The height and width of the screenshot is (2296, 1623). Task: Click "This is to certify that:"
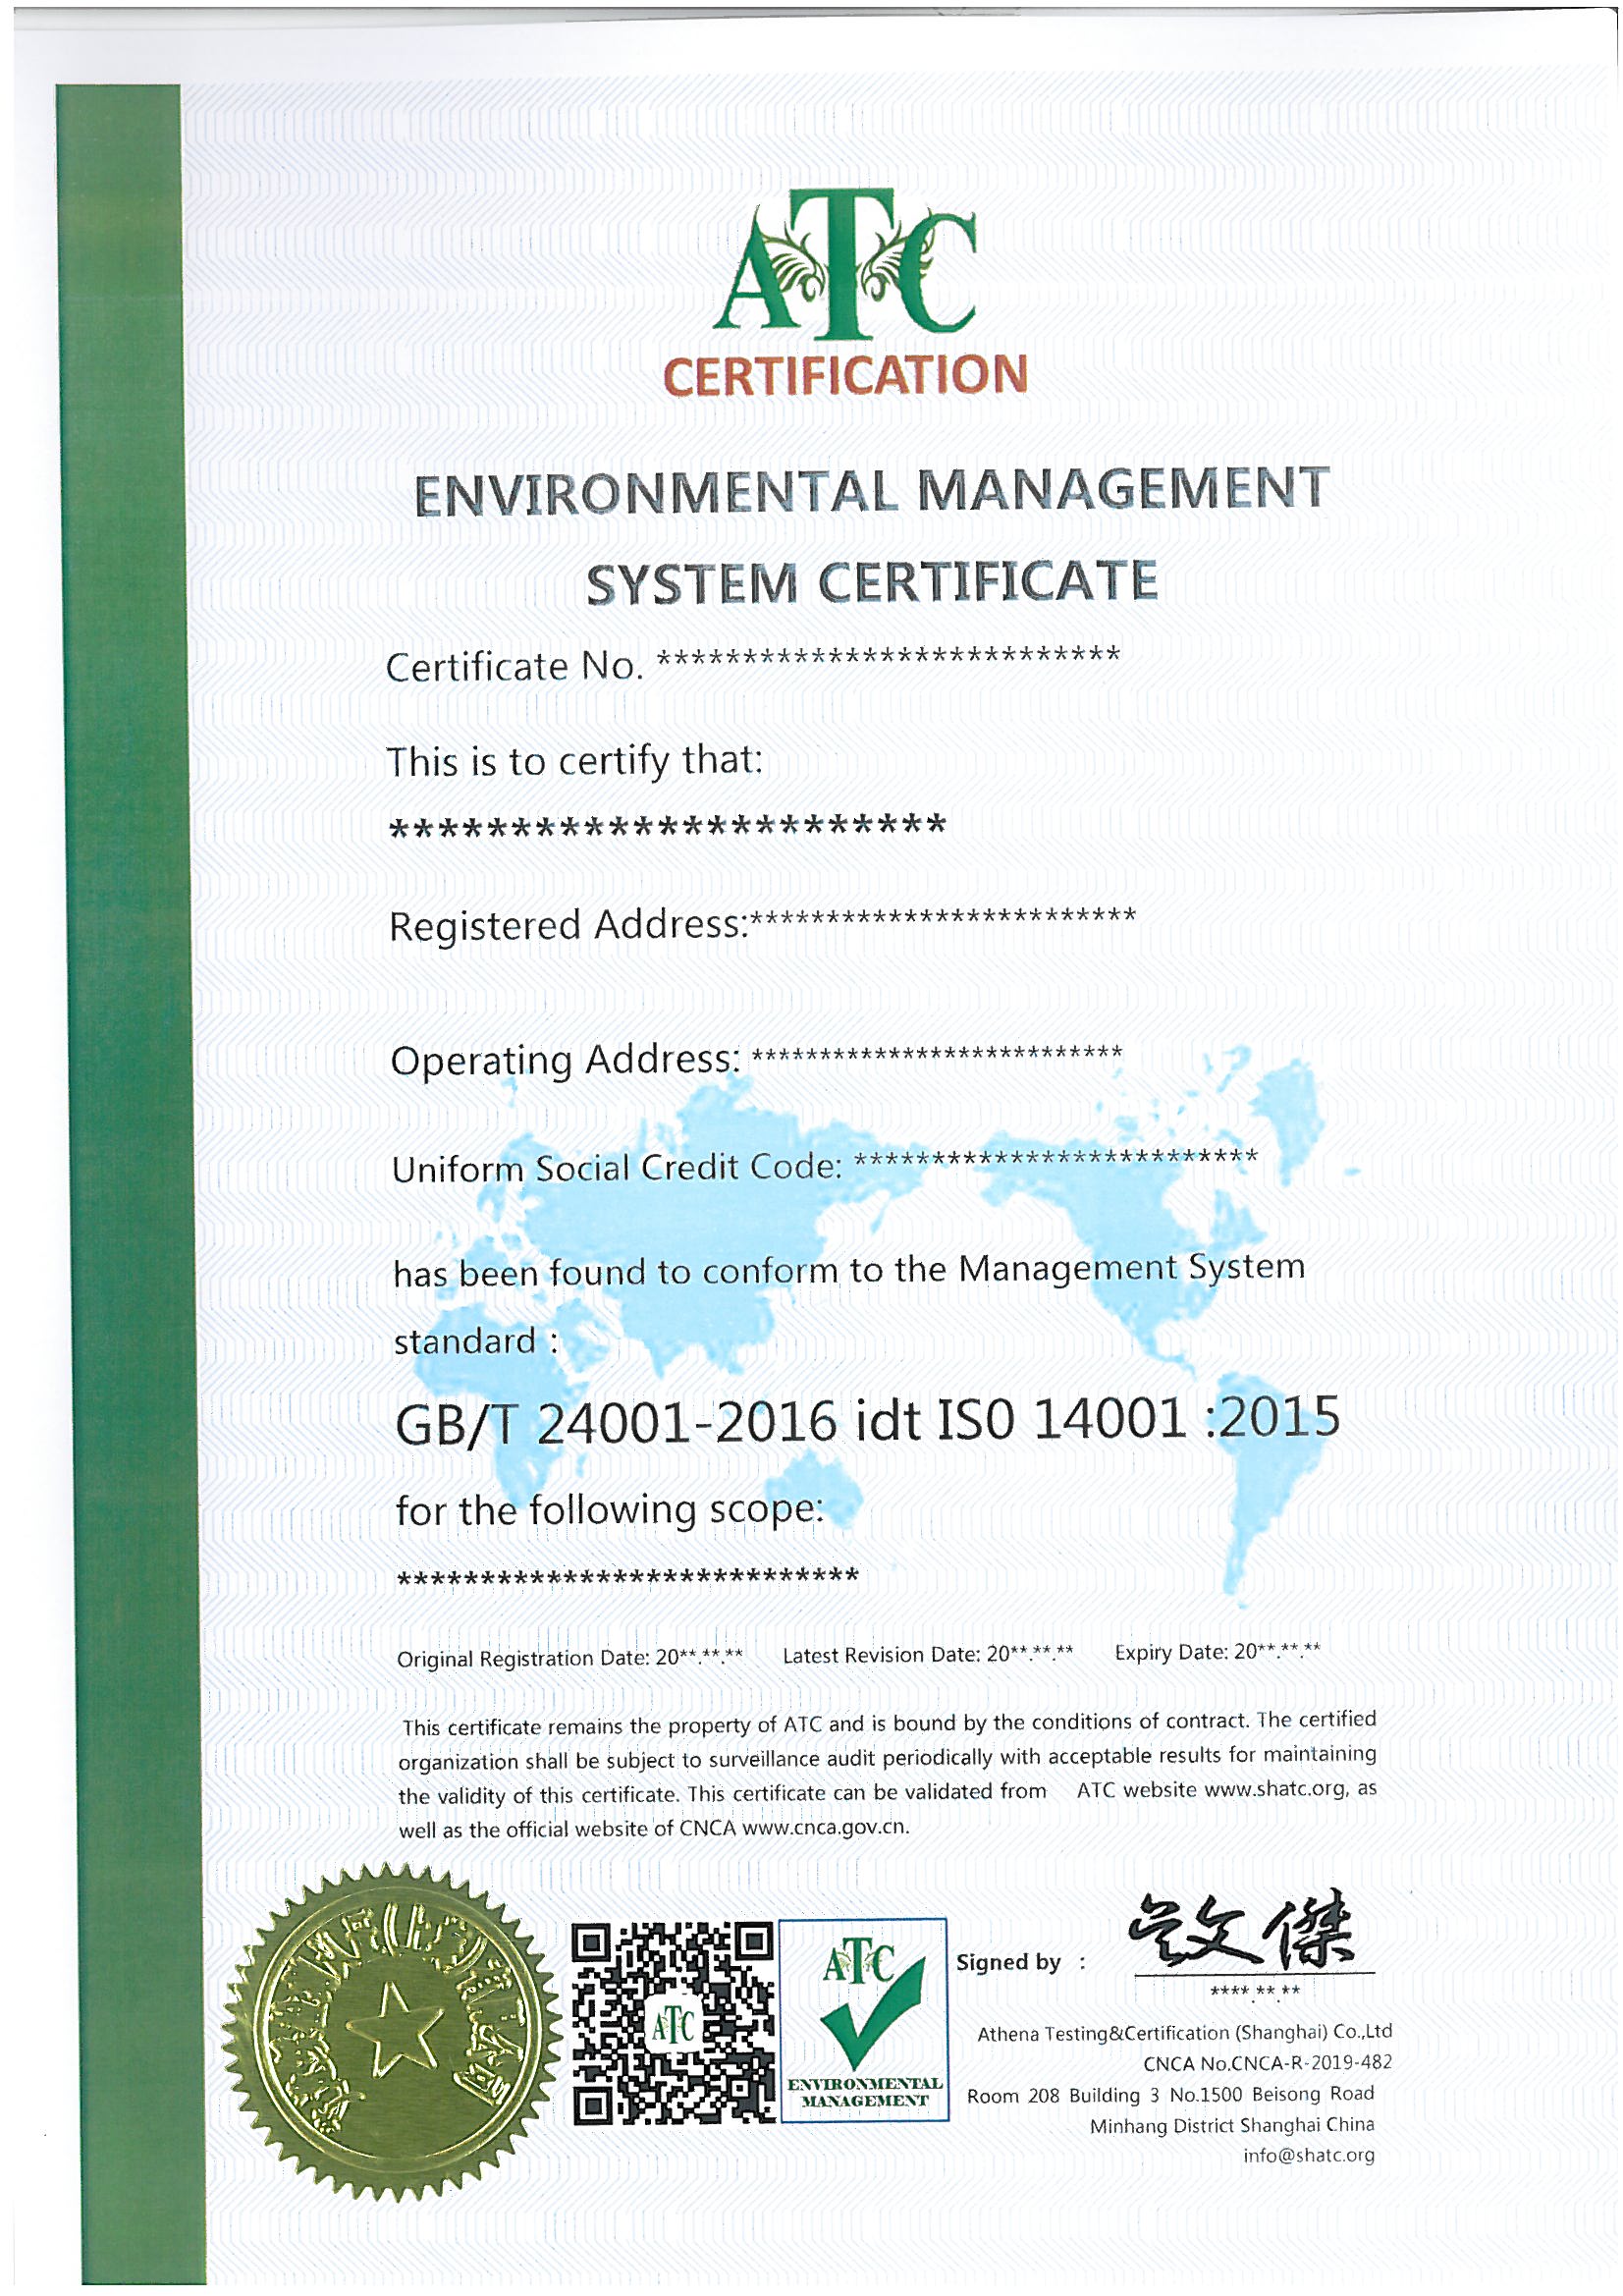coord(574,761)
